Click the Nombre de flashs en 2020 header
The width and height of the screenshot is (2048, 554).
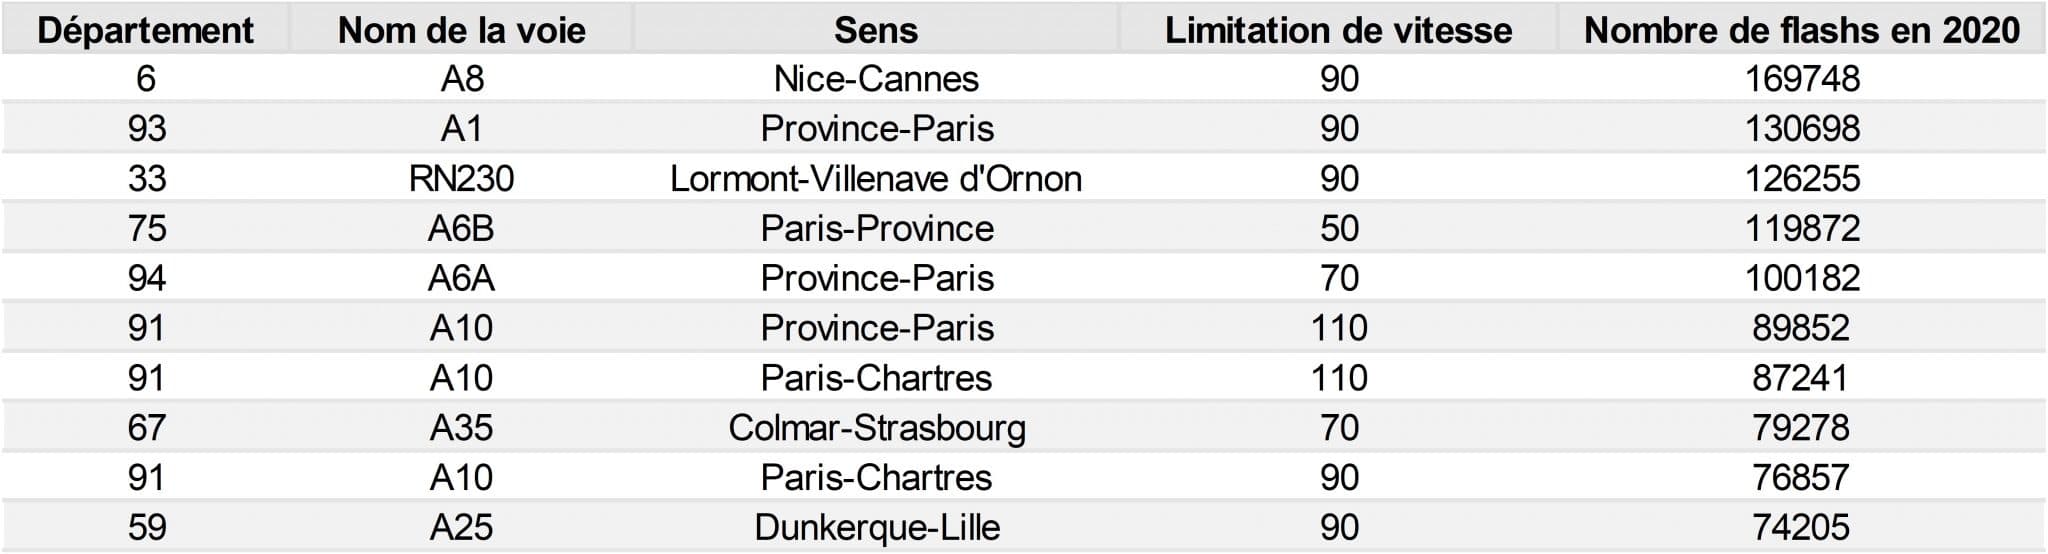tap(1802, 30)
